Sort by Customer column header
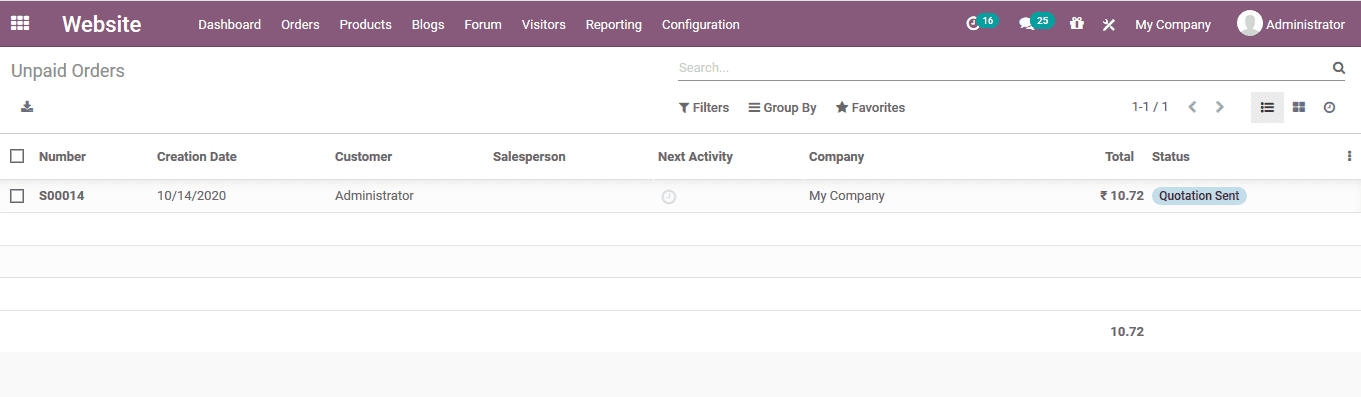1361x397 pixels. point(363,156)
